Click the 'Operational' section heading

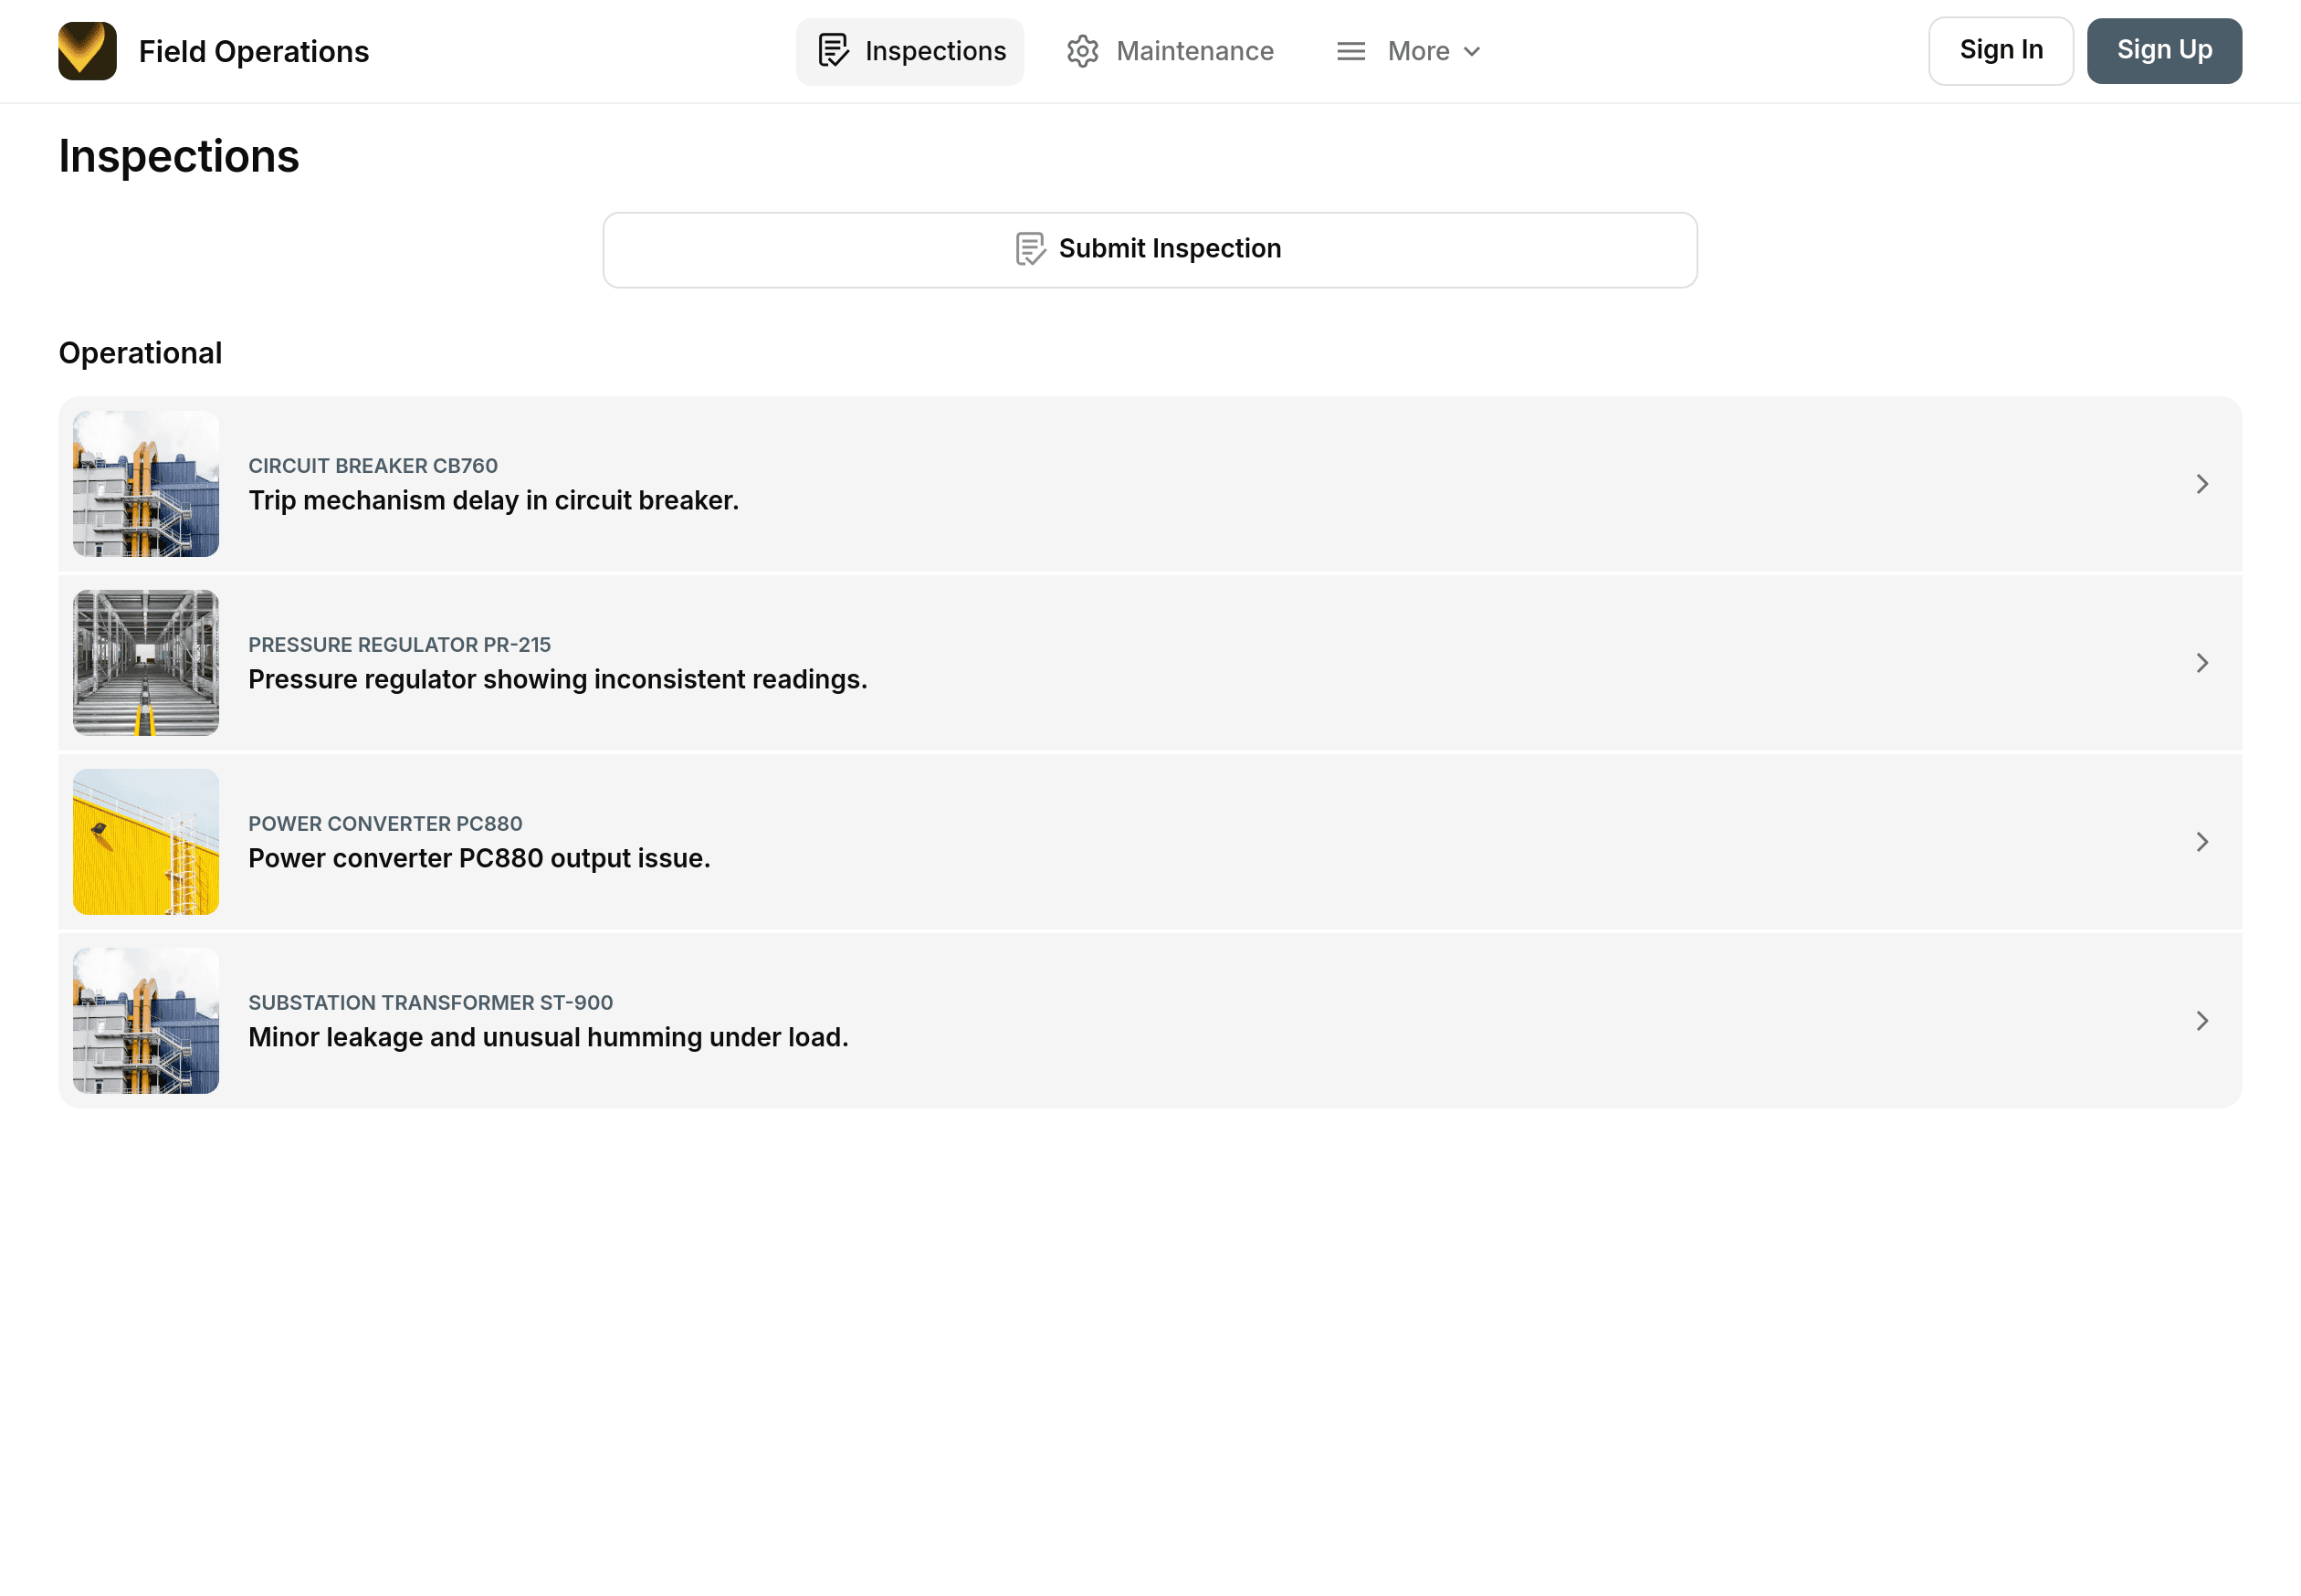141,353
